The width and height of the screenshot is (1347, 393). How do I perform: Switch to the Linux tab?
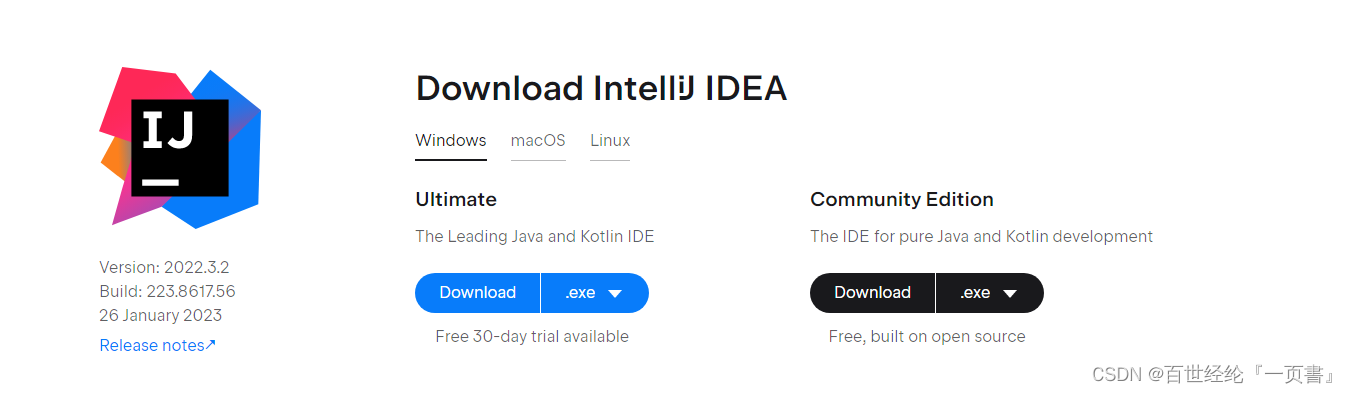[x=610, y=141]
